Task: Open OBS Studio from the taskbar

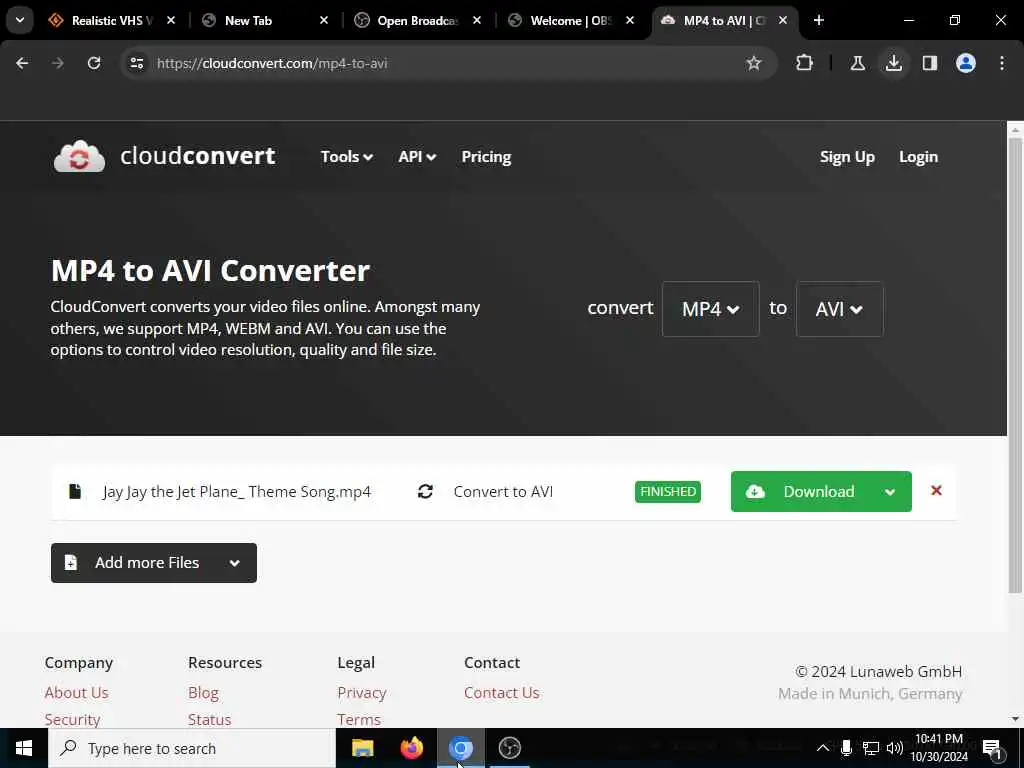Action: [509, 748]
